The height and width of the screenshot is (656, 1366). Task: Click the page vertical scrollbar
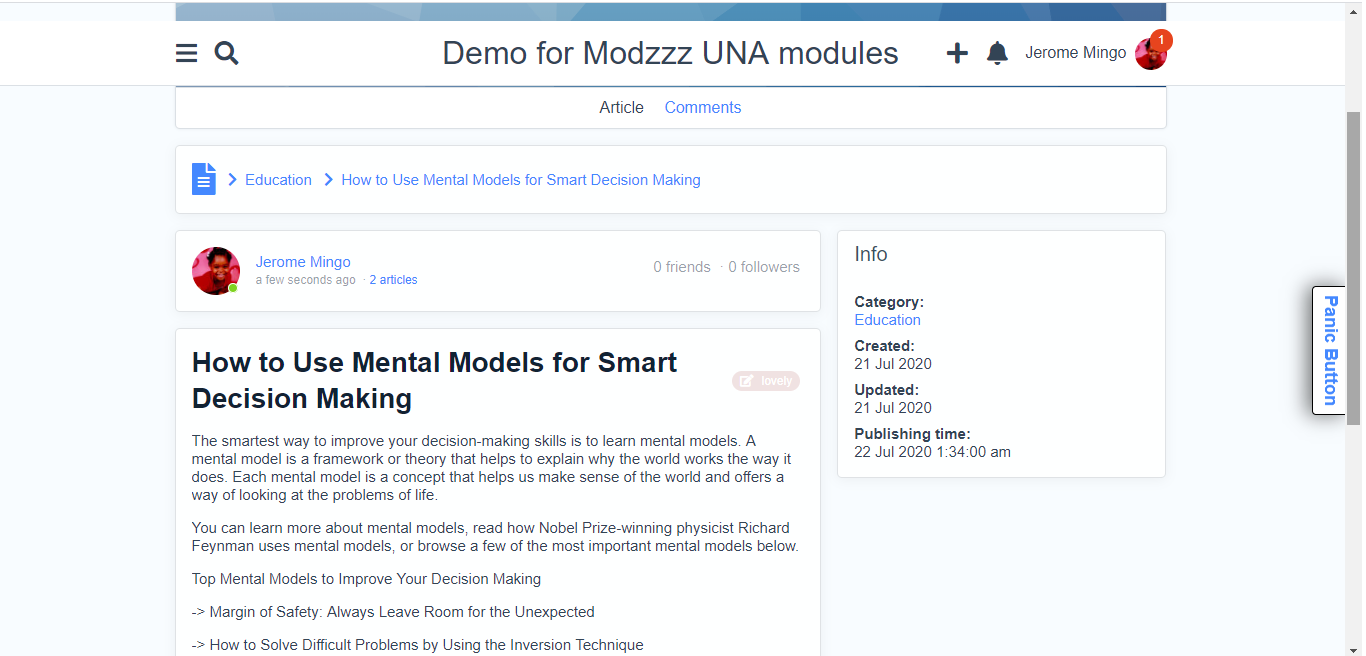point(1353,268)
